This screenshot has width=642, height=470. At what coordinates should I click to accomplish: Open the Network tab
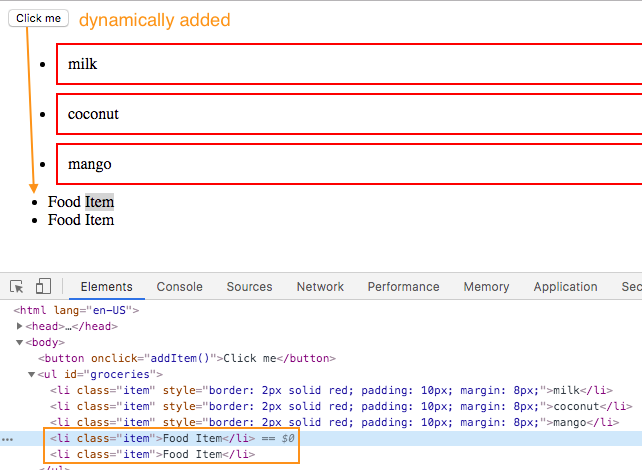(320, 287)
